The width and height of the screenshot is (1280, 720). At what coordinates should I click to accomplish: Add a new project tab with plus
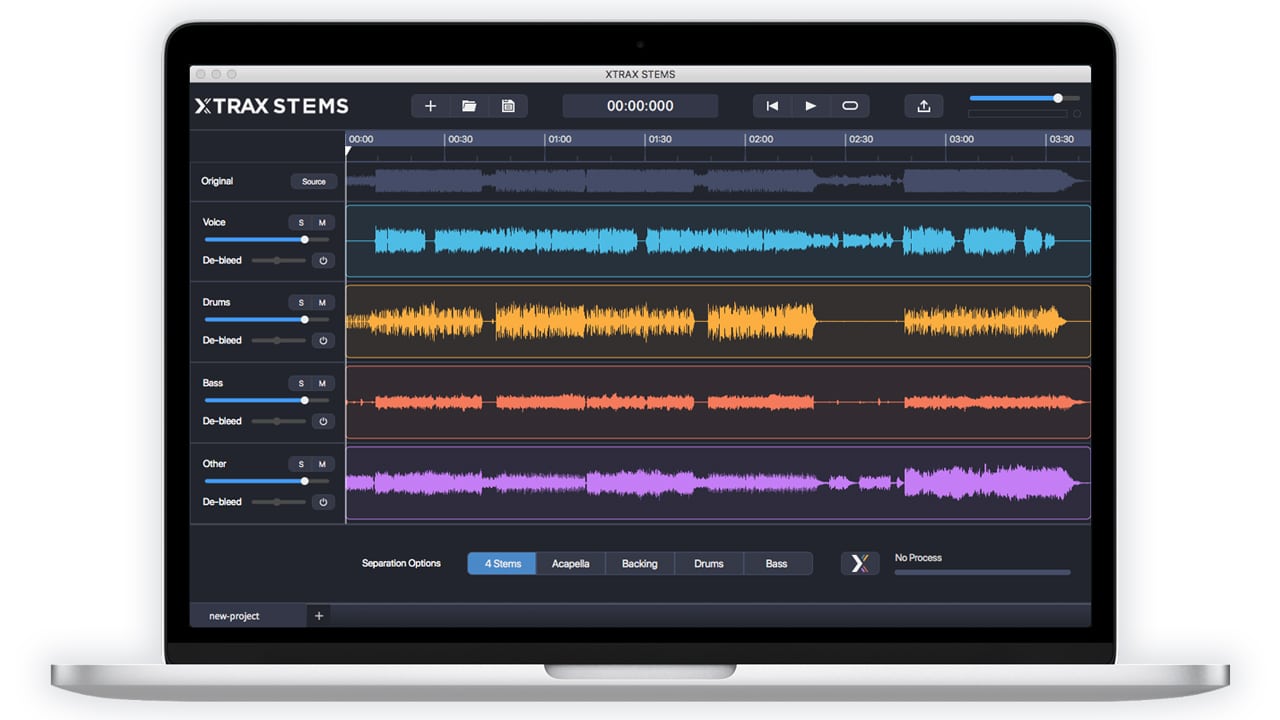319,616
